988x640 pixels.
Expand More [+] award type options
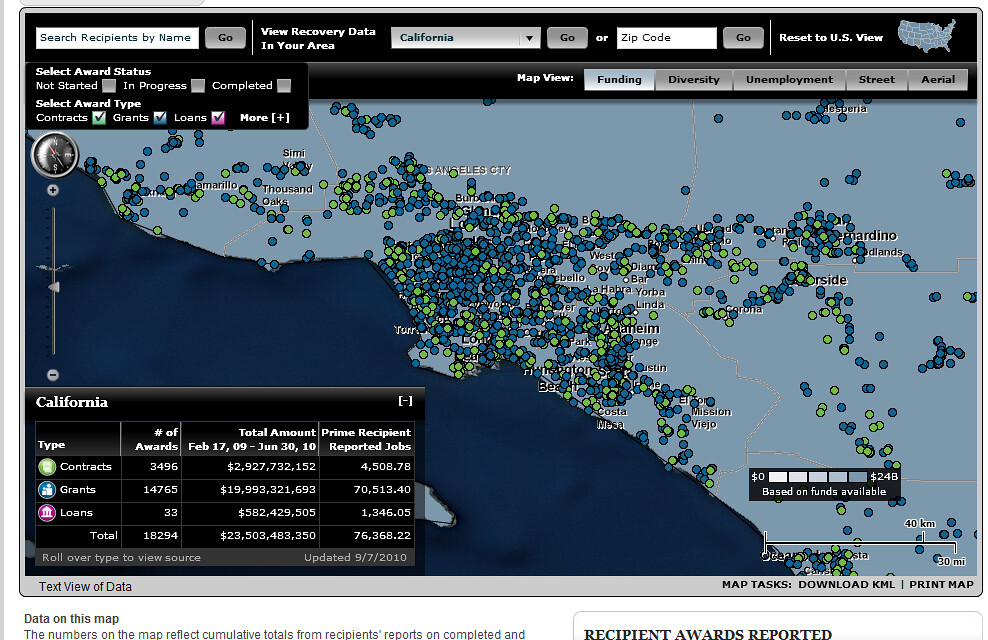click(265, 118)
